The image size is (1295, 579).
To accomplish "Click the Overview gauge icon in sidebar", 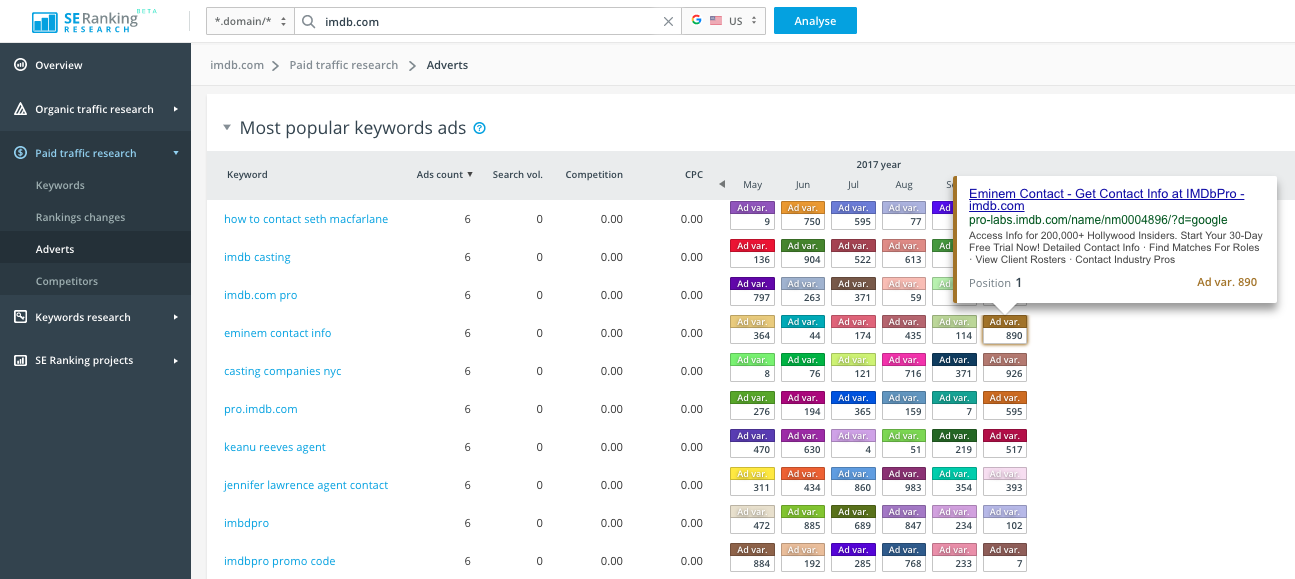I will click(20, 65).
